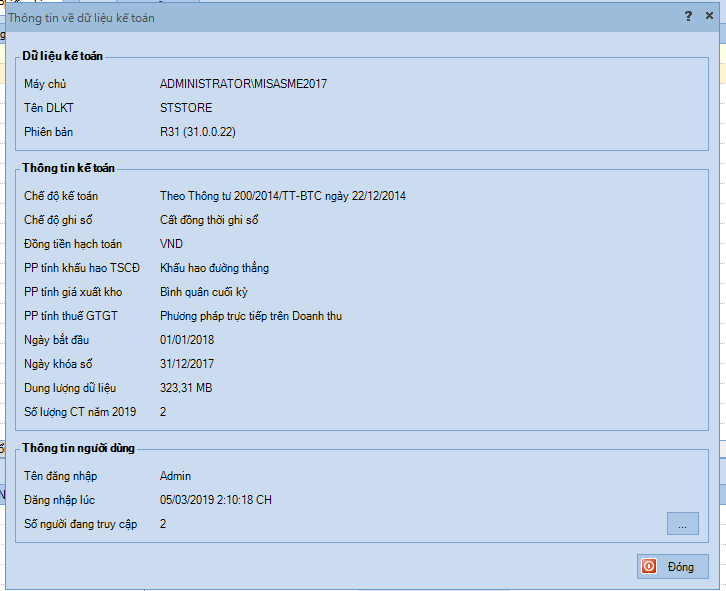Click the help question mark in title bar
726x591 pixels.
coord(688,17)
